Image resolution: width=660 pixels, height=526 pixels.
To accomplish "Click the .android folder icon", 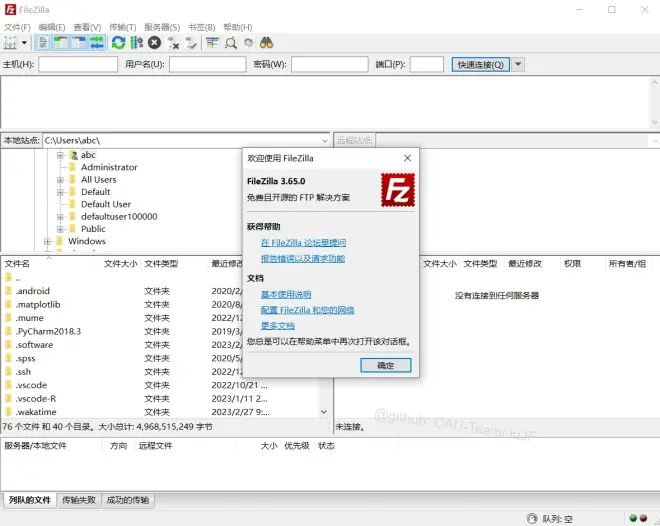I will pos(8,291).
